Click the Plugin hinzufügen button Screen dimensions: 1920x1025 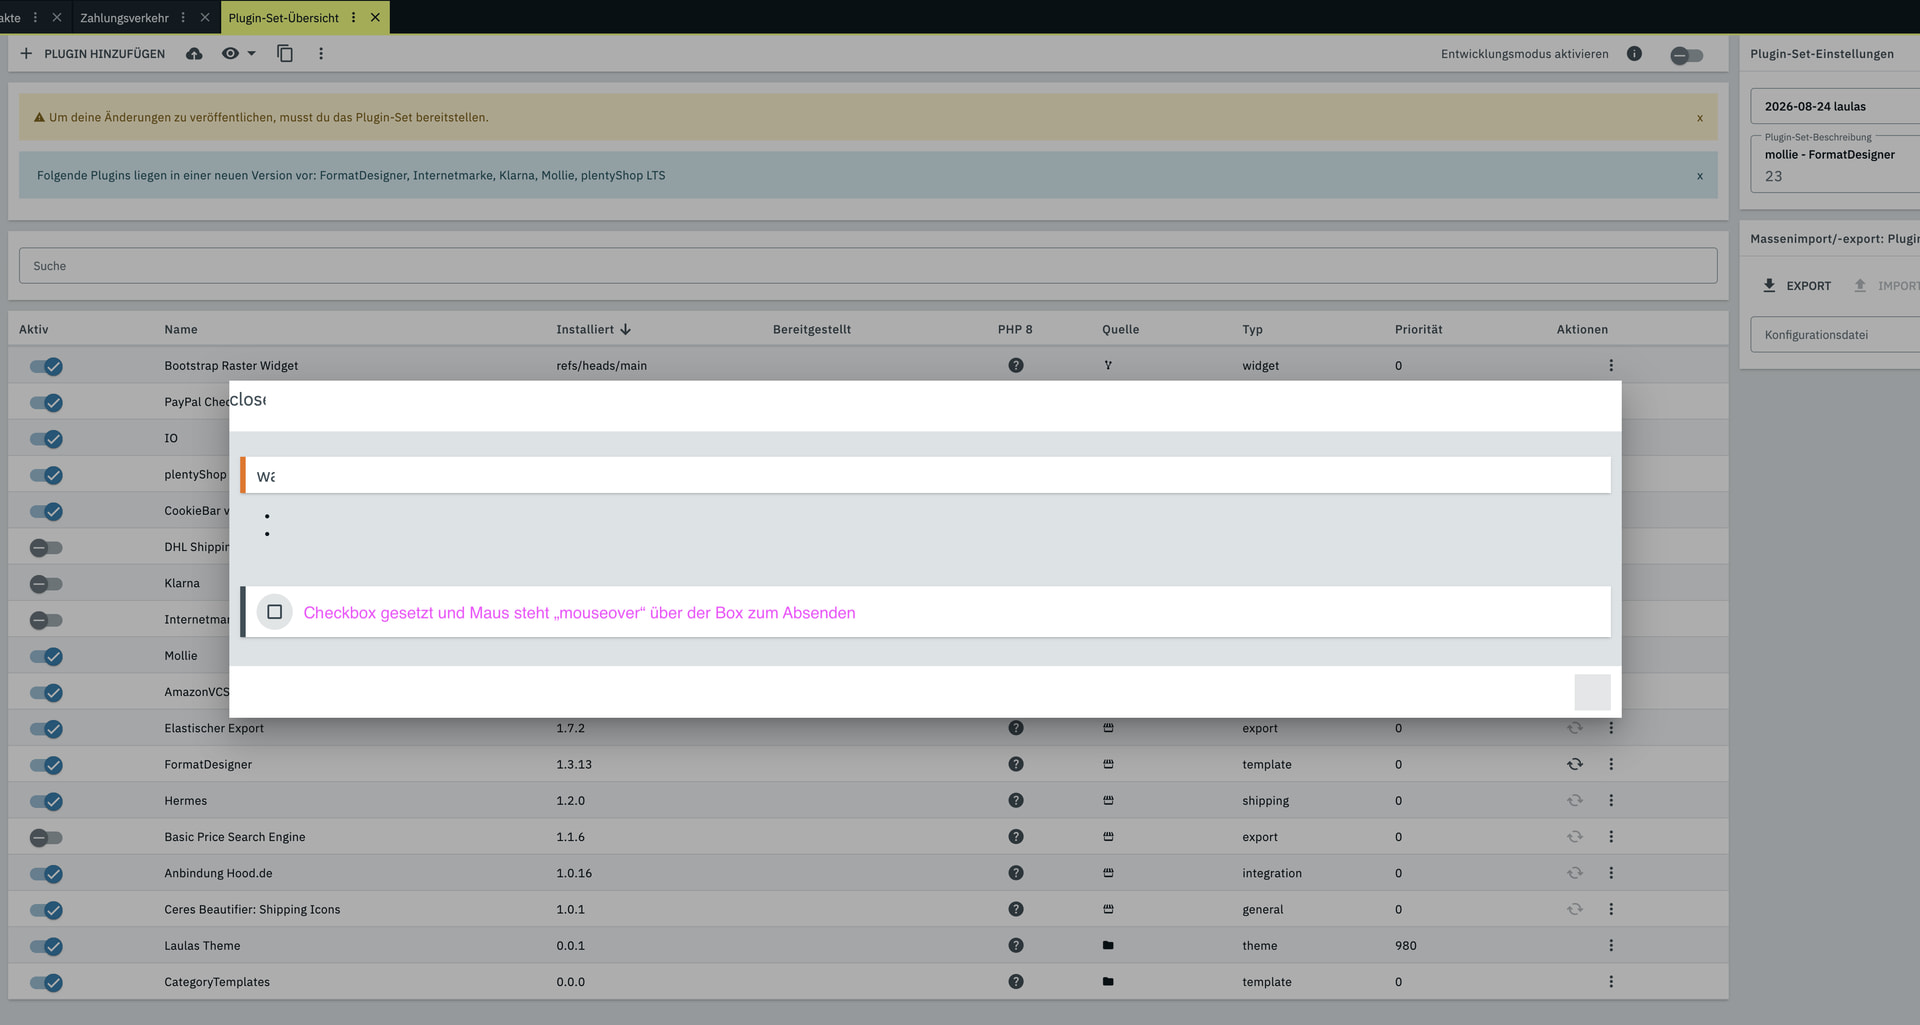click(x=92, y=54)
